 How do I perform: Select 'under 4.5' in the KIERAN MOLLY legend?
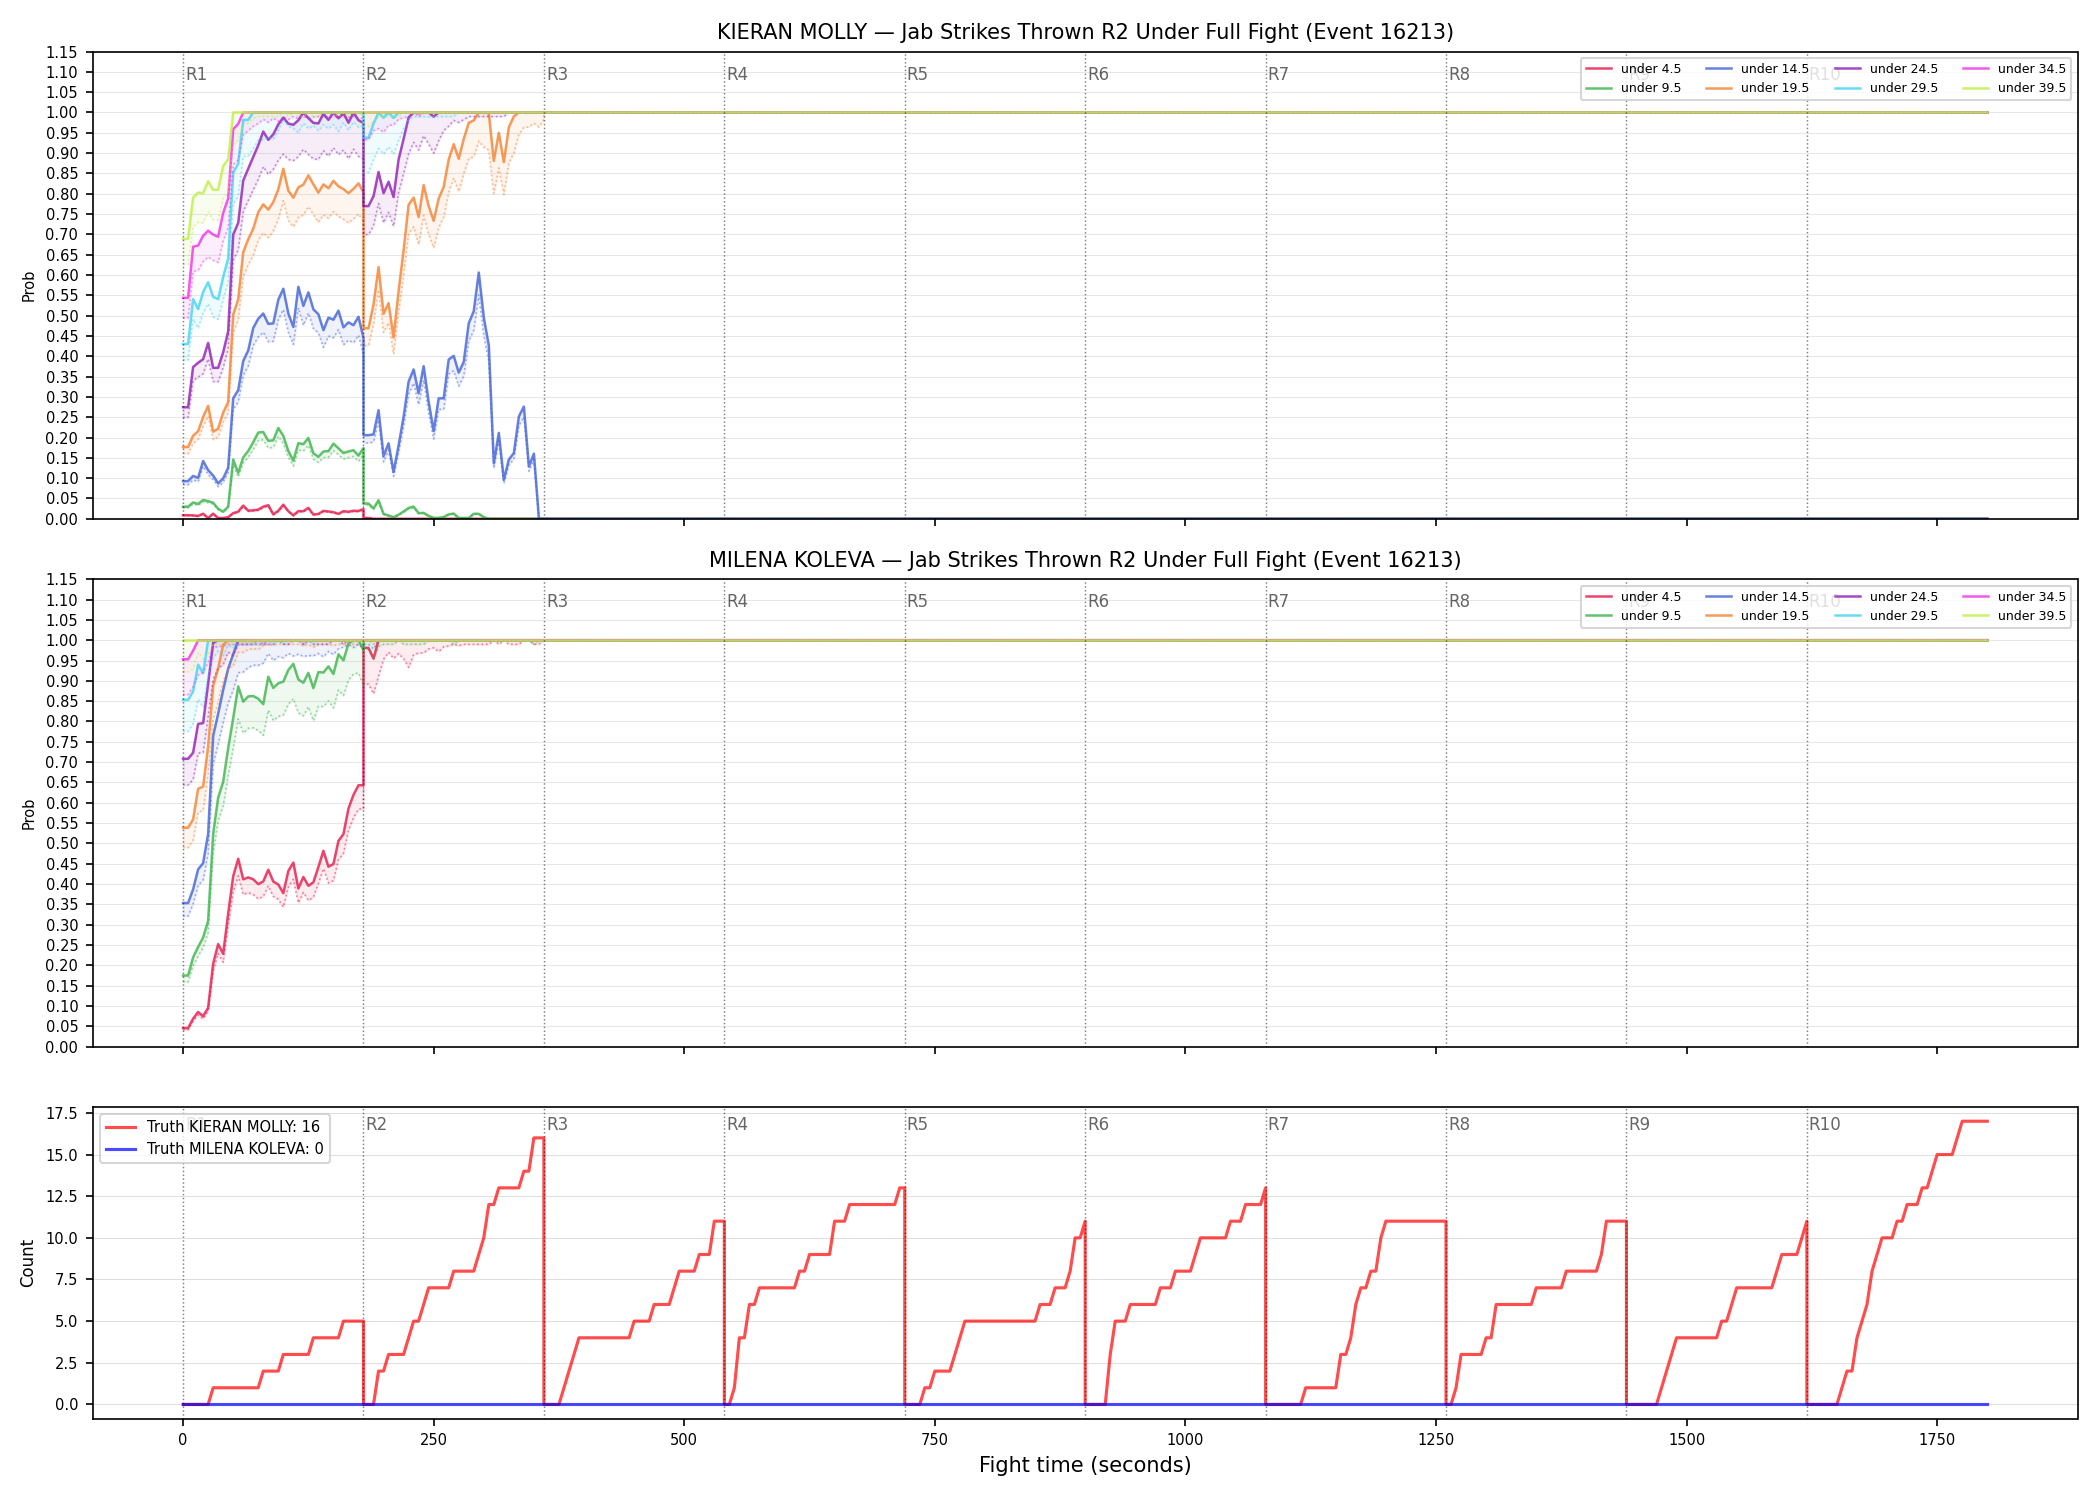[x=1634, y=69]
